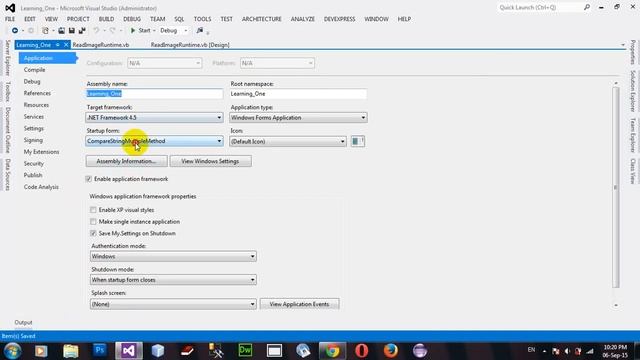Open the Windows Start orb
640x360 pixels.
pyautogui.click(x=12, y=351)
